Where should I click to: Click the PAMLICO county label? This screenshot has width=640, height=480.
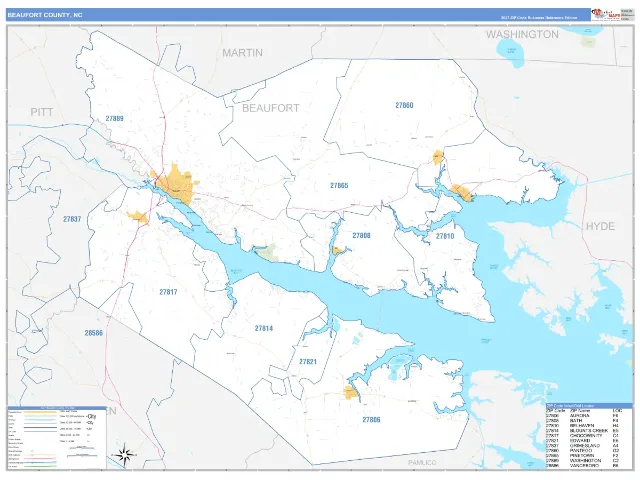[x=422, y=462]
